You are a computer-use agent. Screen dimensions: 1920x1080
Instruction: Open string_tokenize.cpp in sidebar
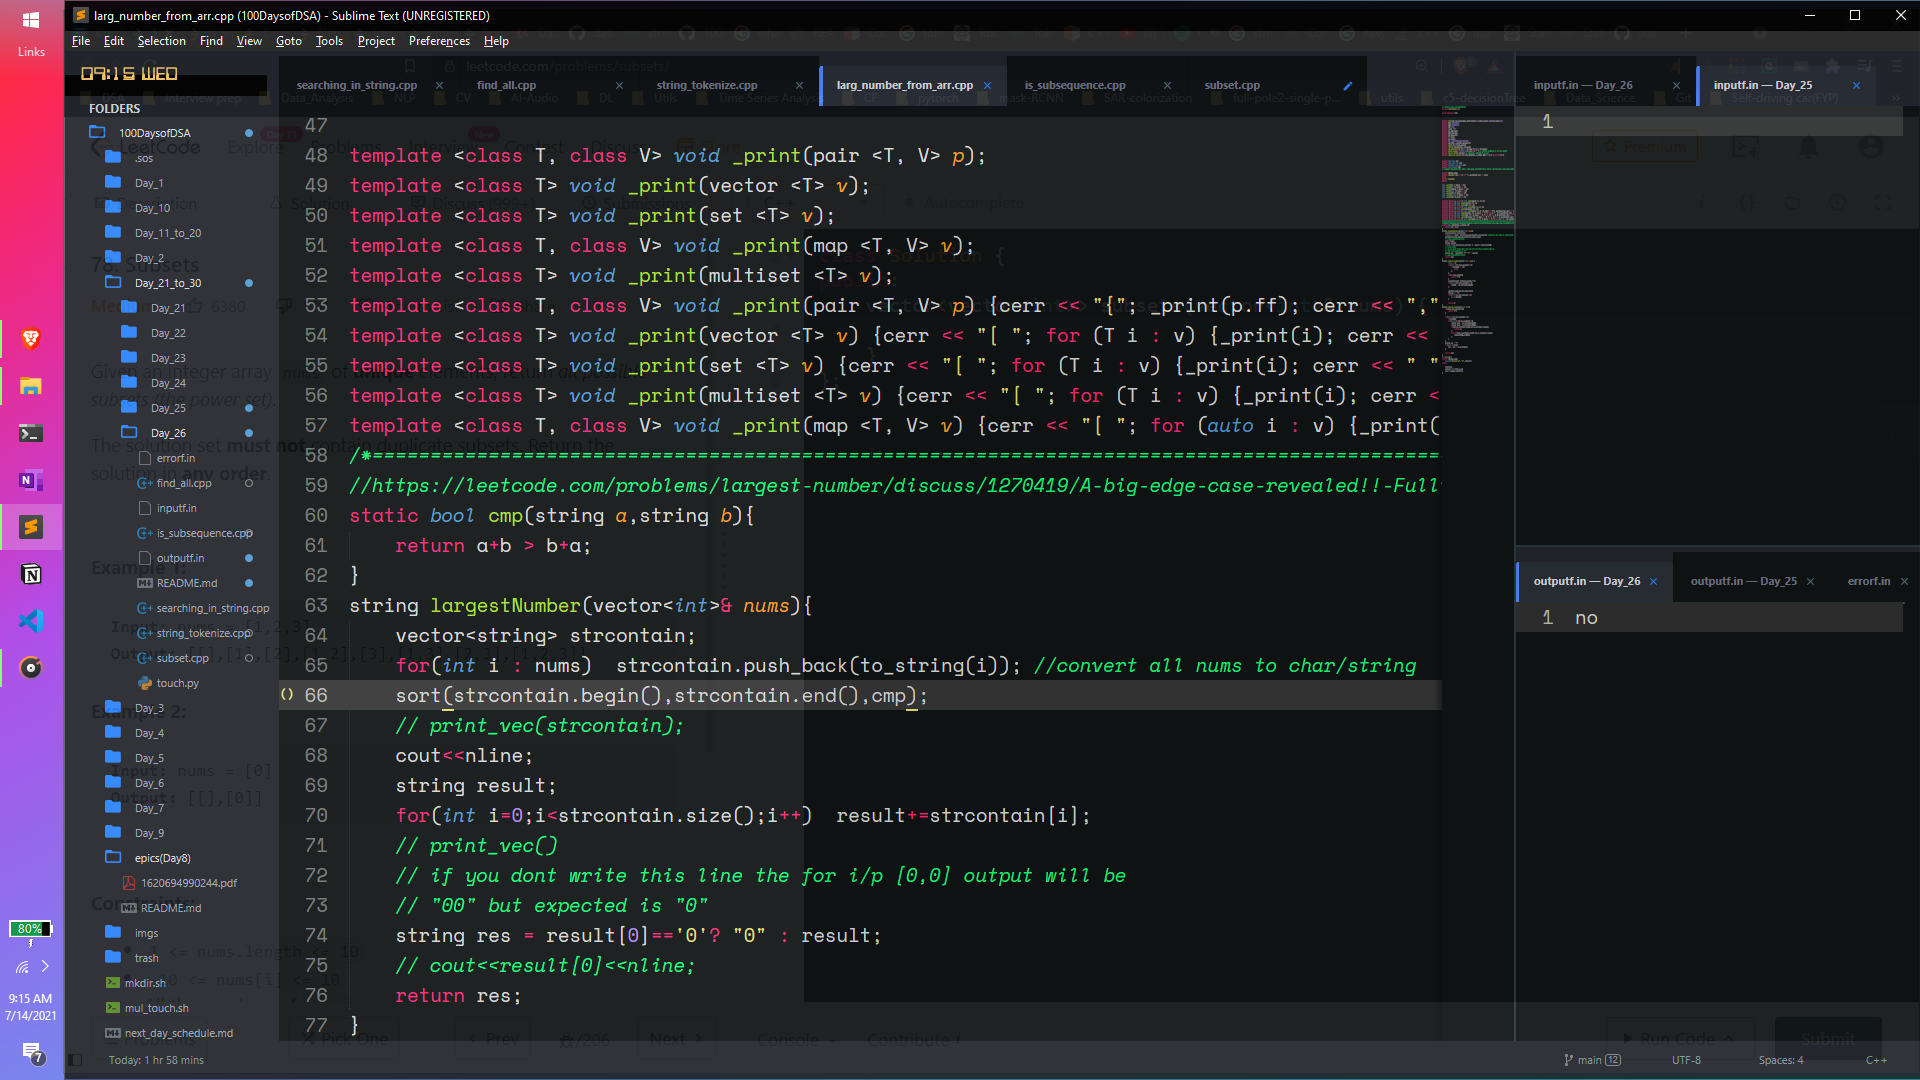coord(204,633)
